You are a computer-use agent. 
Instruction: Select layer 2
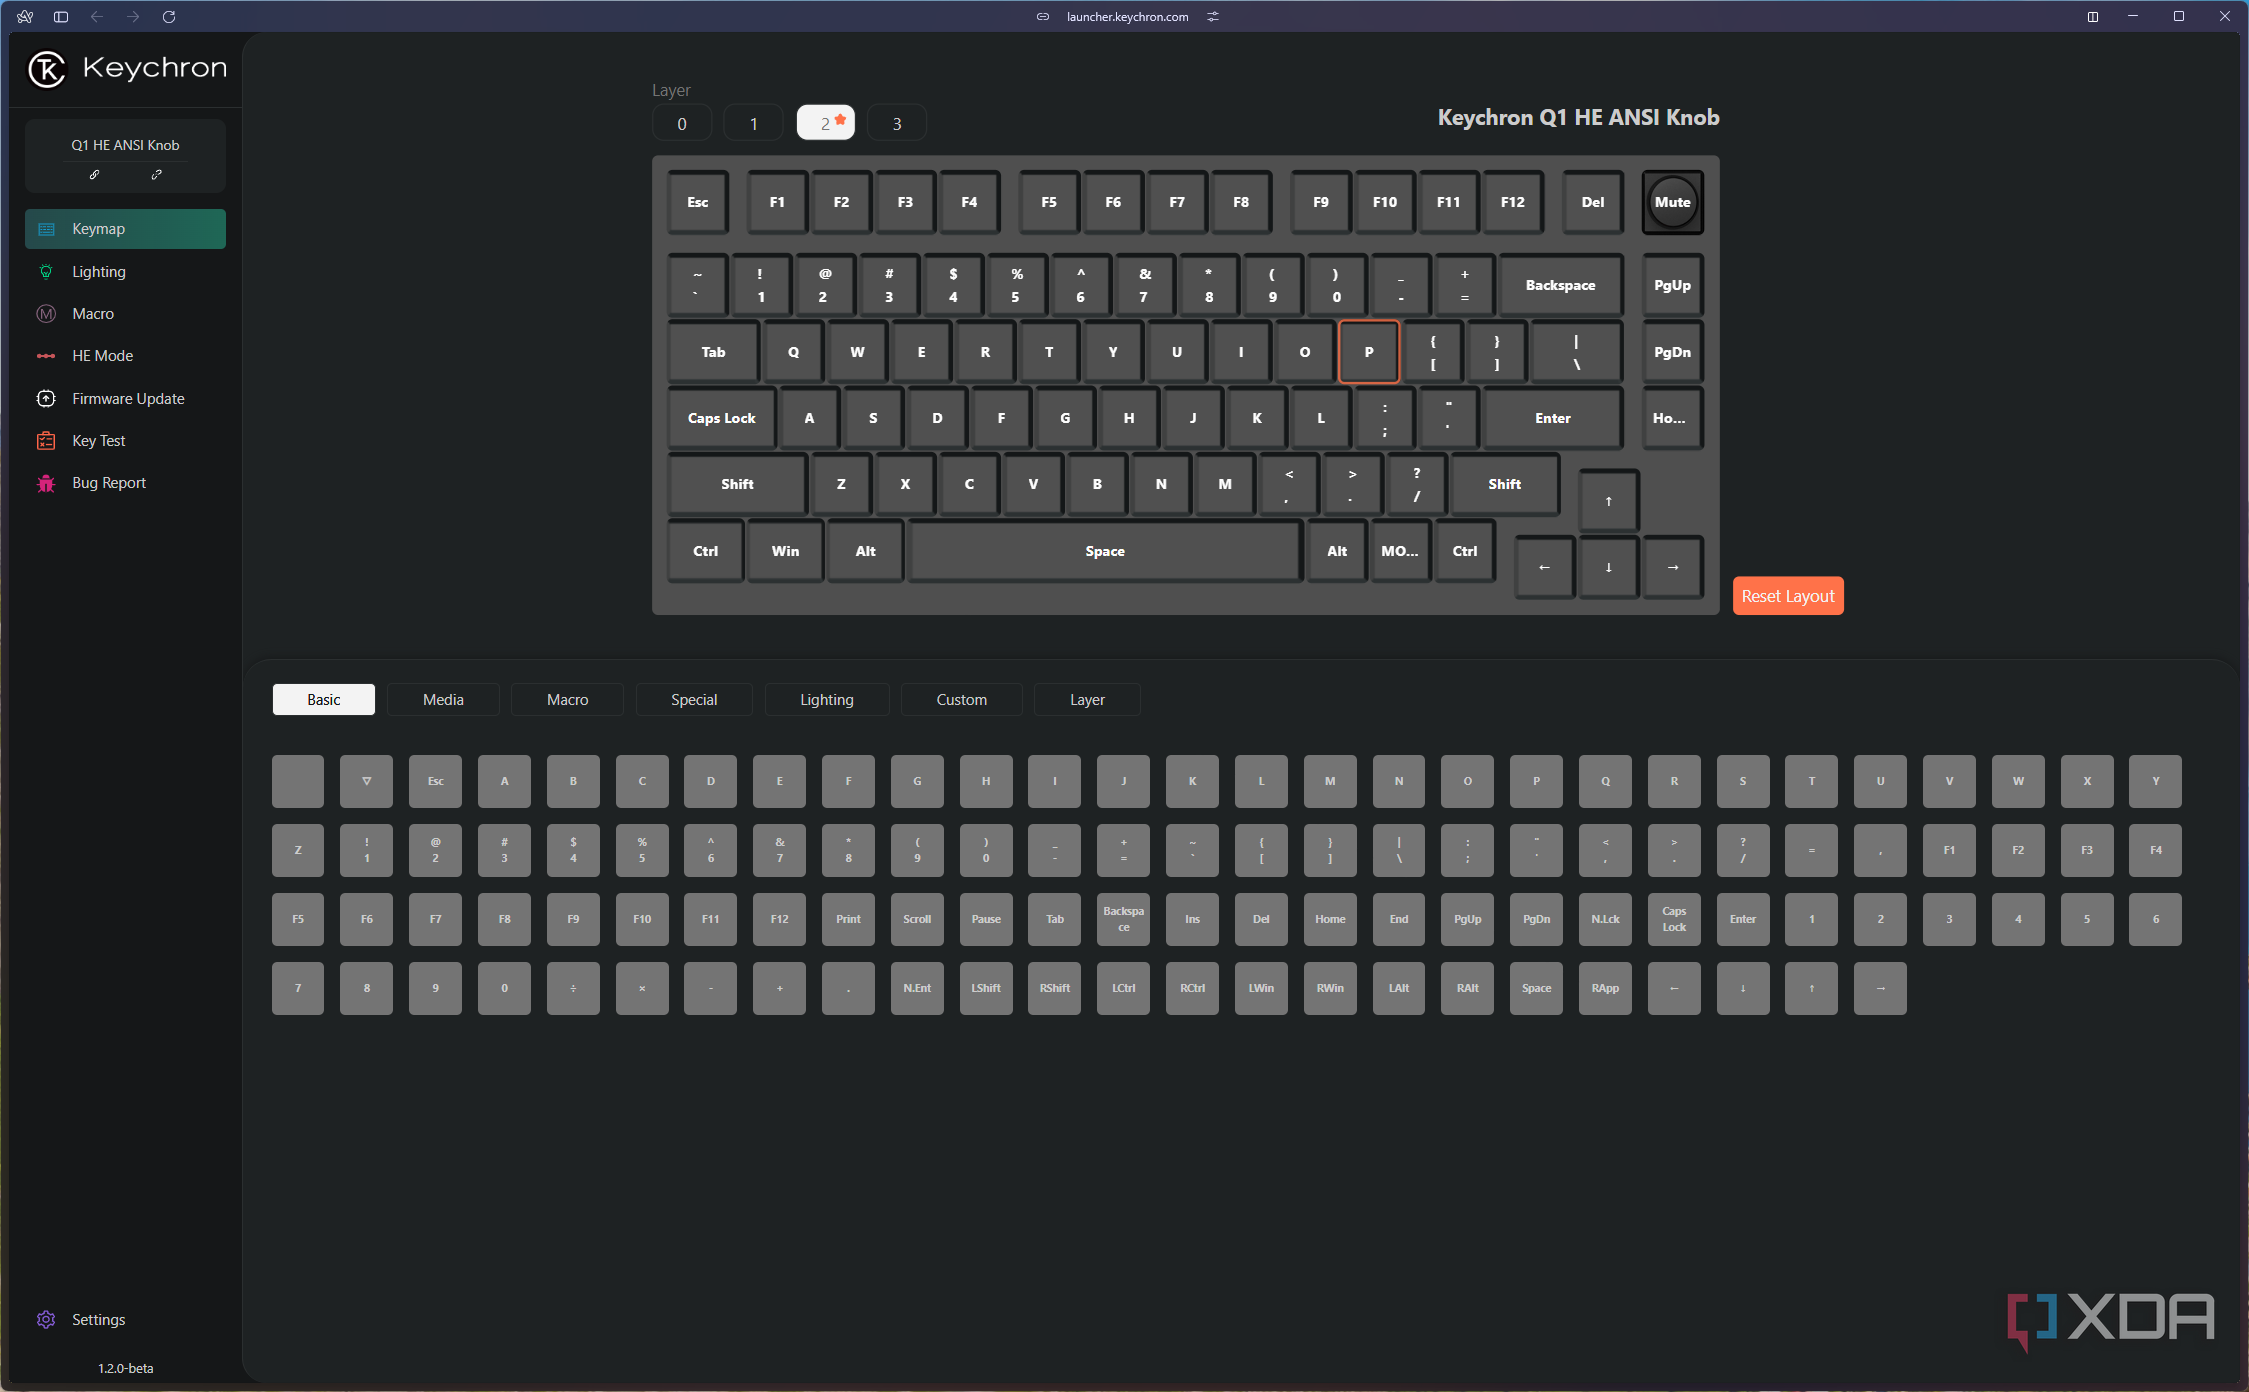(x=825, y=123)
